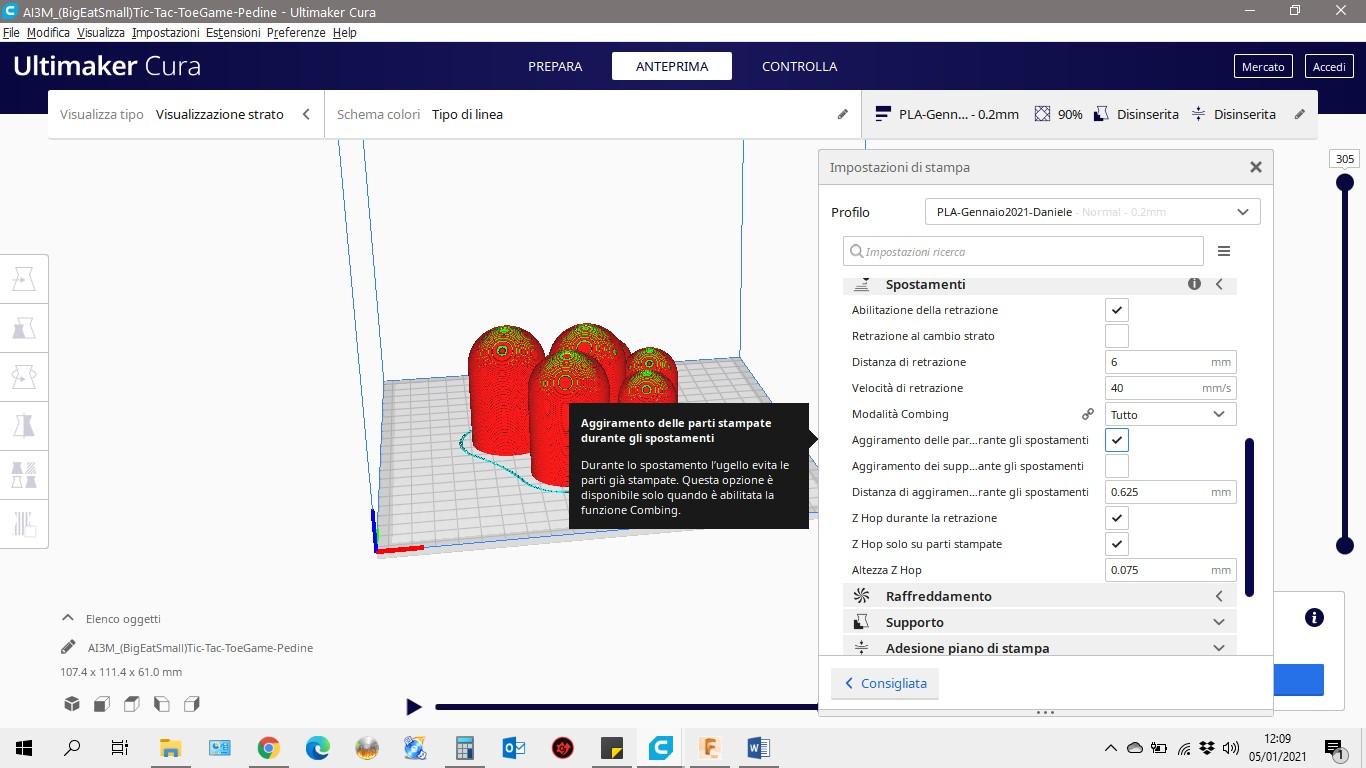The width and height of the screenshot is (1366, 768).
Task: Click pencil icon next to Tipo di linea
Action: (843, 114)
